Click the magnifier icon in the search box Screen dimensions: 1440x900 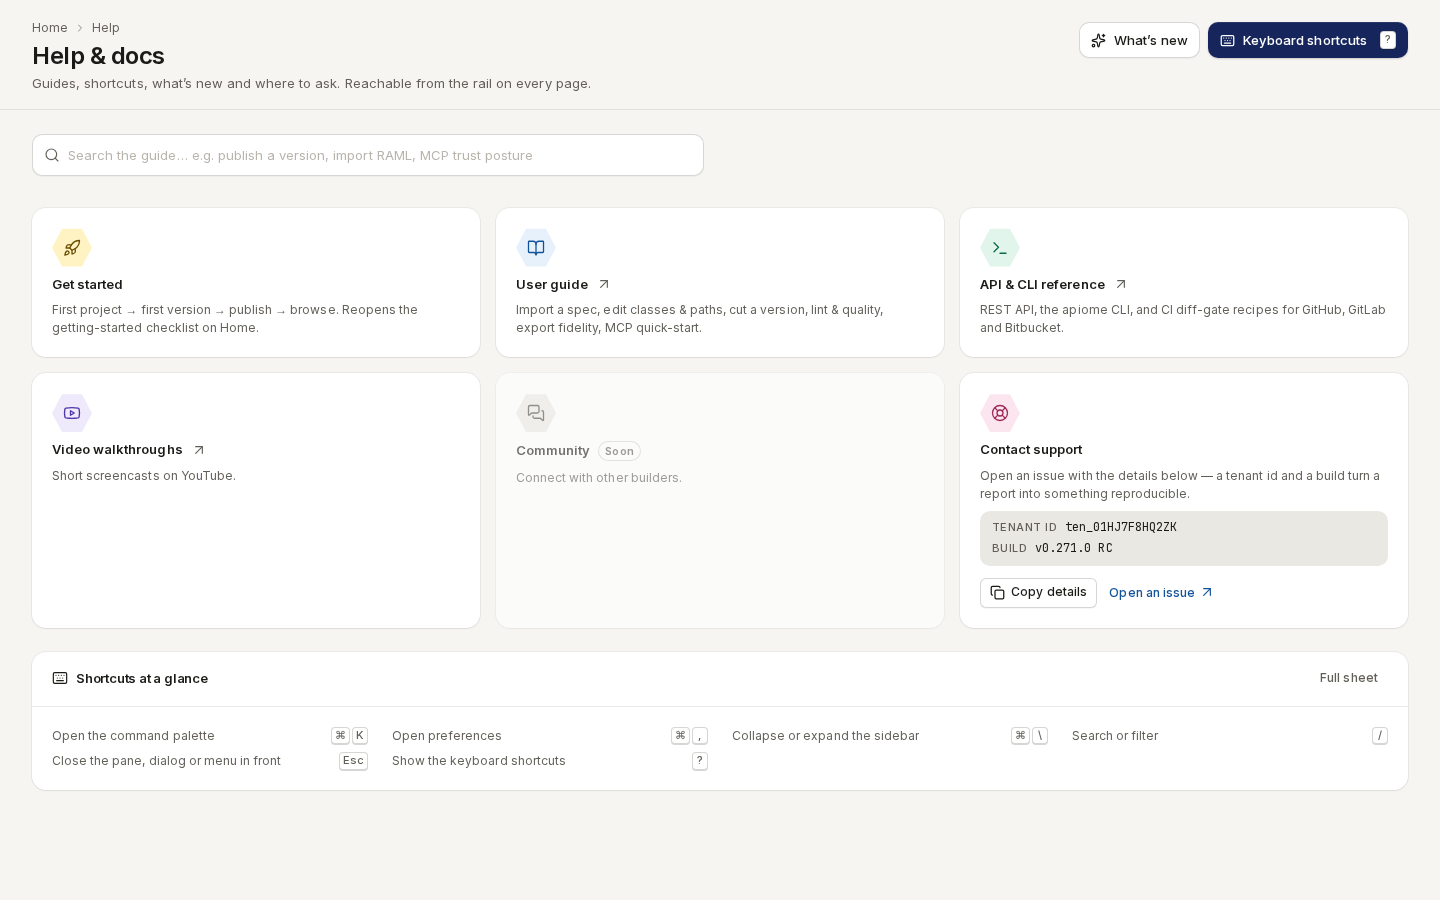pos(52,155)
